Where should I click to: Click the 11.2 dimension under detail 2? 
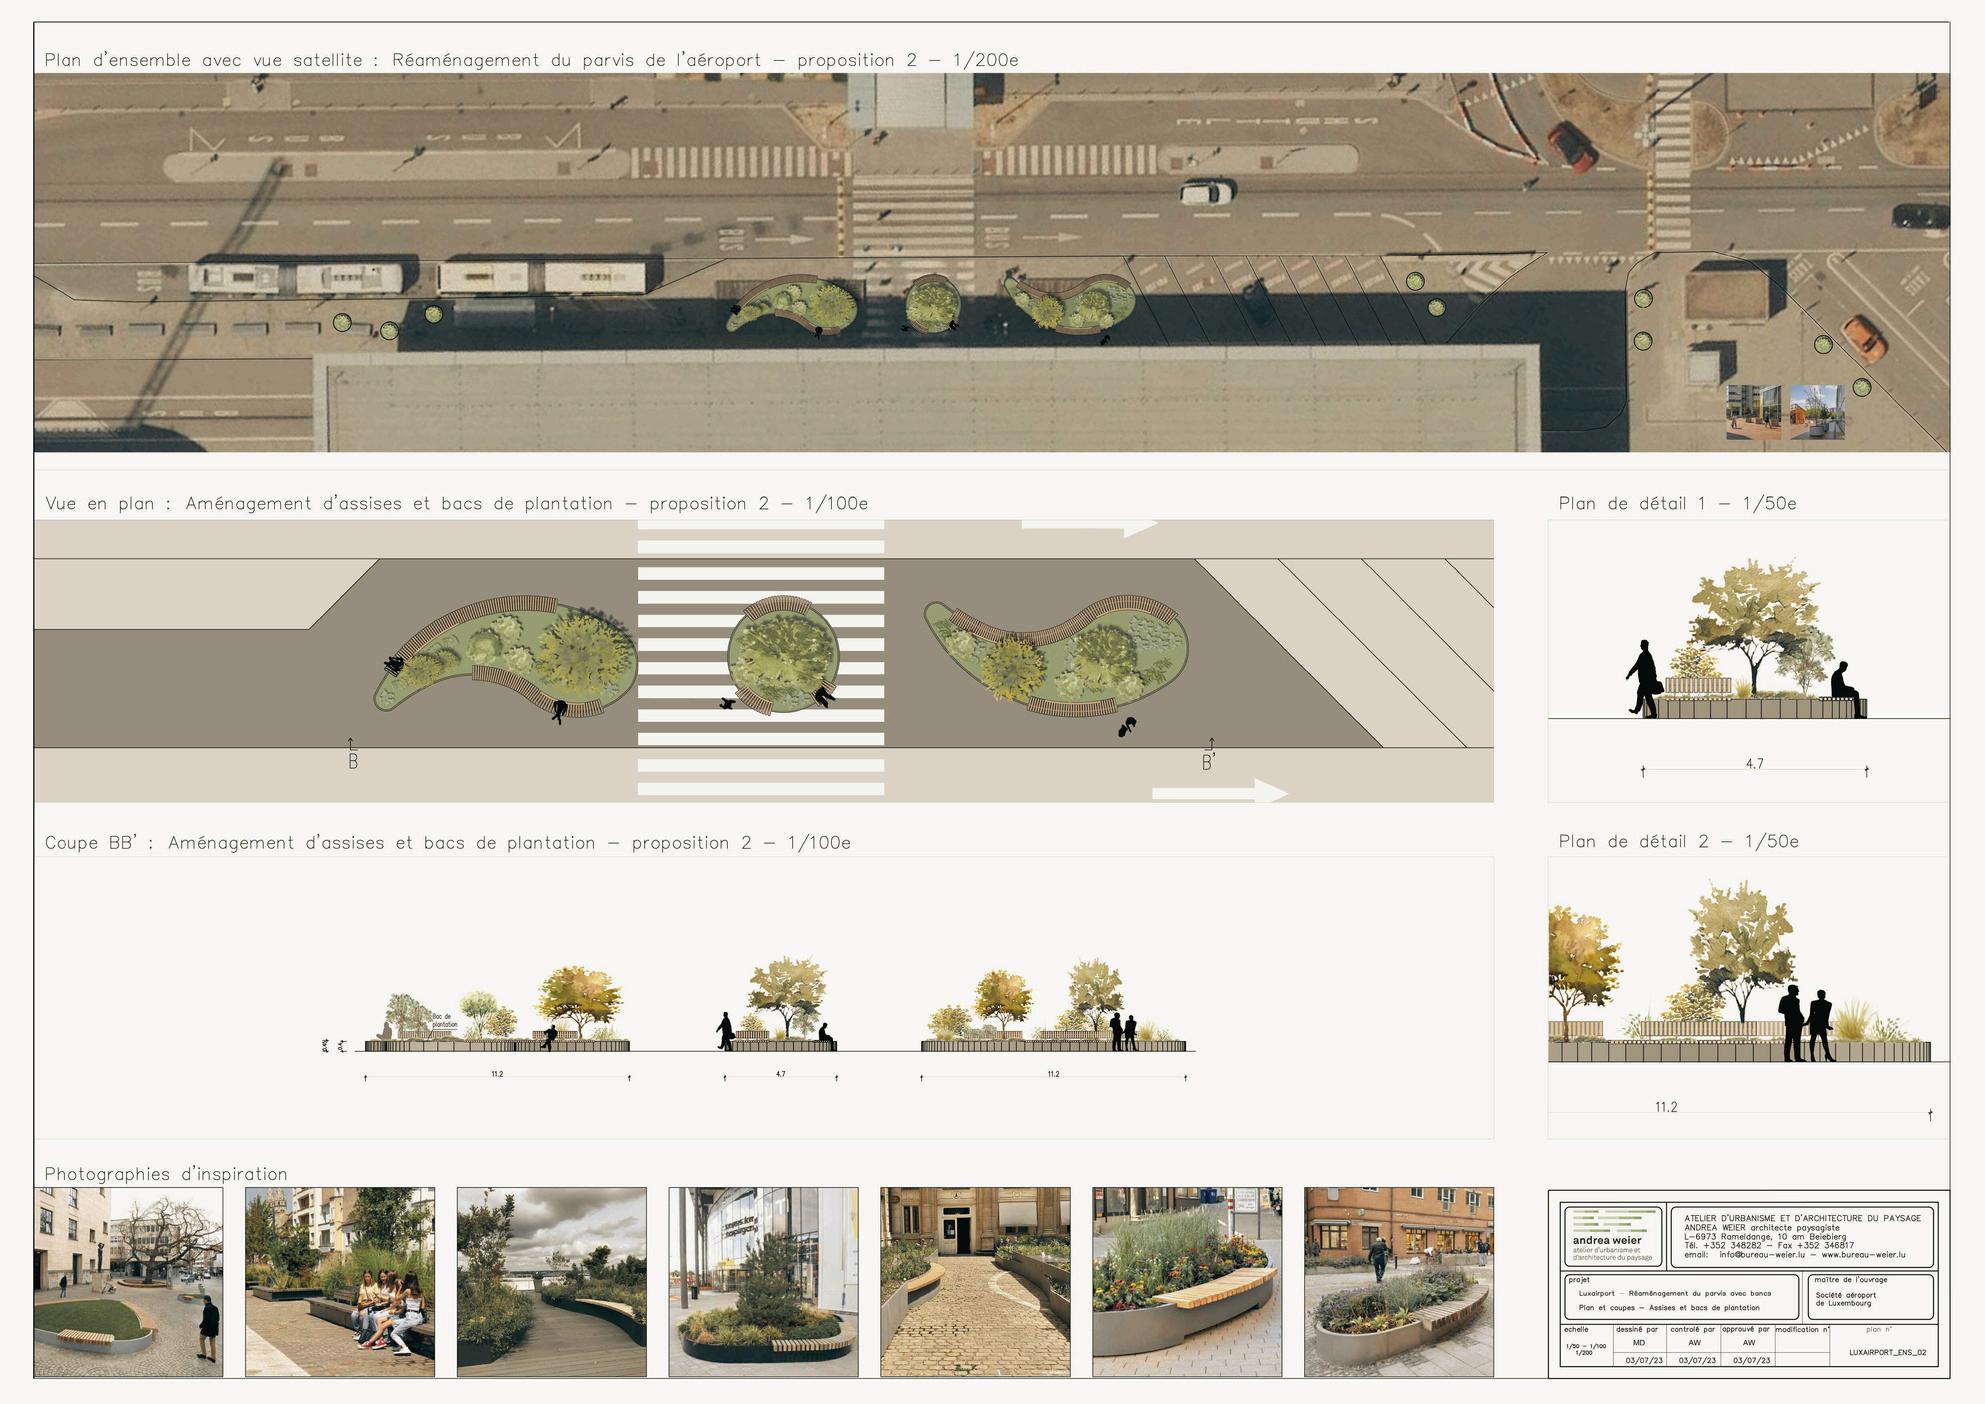pos(1666,1107)
